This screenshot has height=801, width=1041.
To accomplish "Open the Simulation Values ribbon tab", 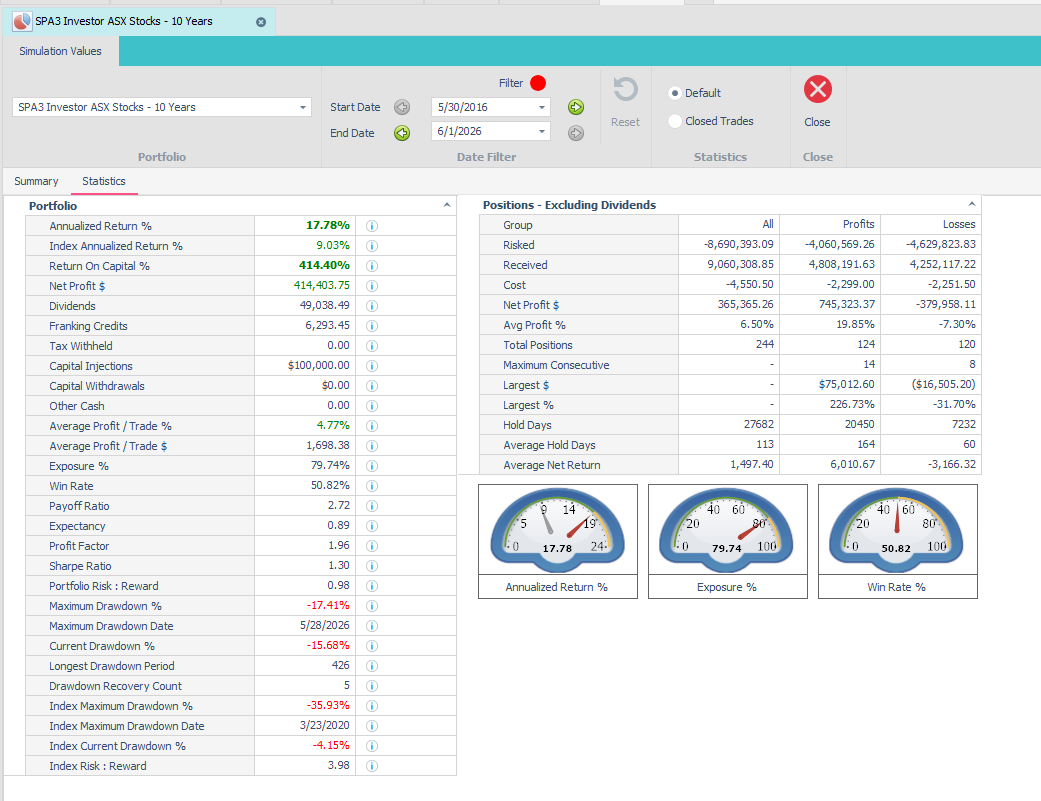I will point(60,51).
